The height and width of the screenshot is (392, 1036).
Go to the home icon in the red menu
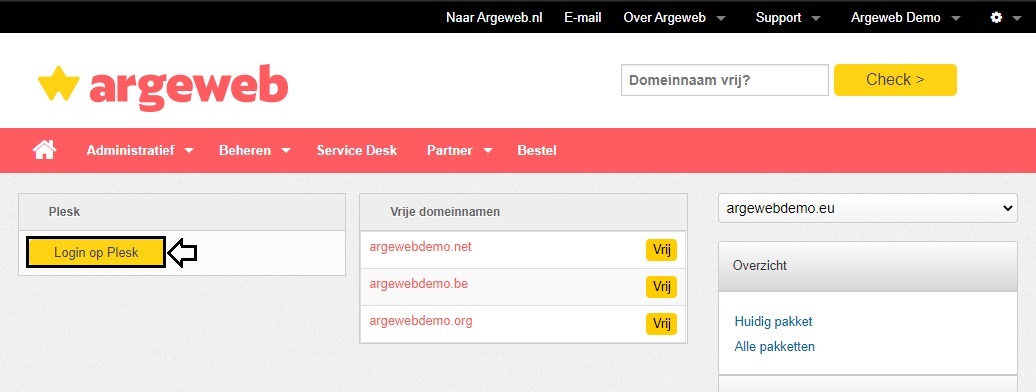coord(44,150)
